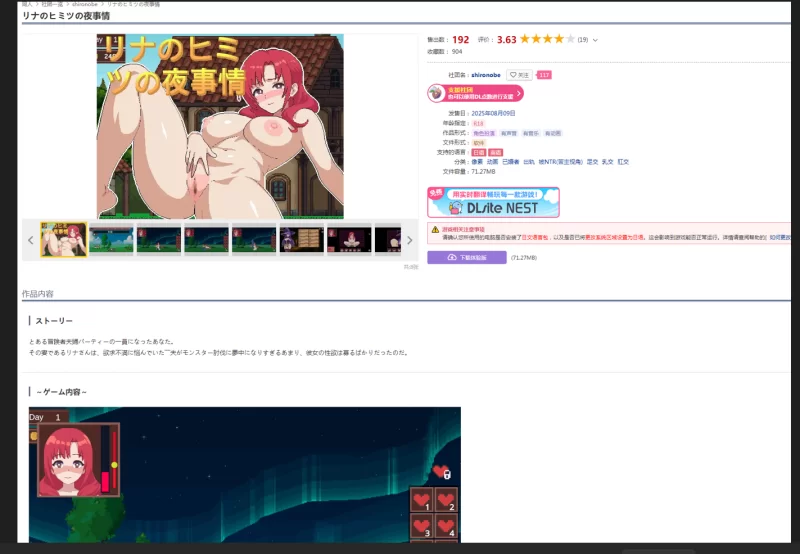The image size is (800, 554).
Task: Click the star rating display
Action: pos(547,39)
